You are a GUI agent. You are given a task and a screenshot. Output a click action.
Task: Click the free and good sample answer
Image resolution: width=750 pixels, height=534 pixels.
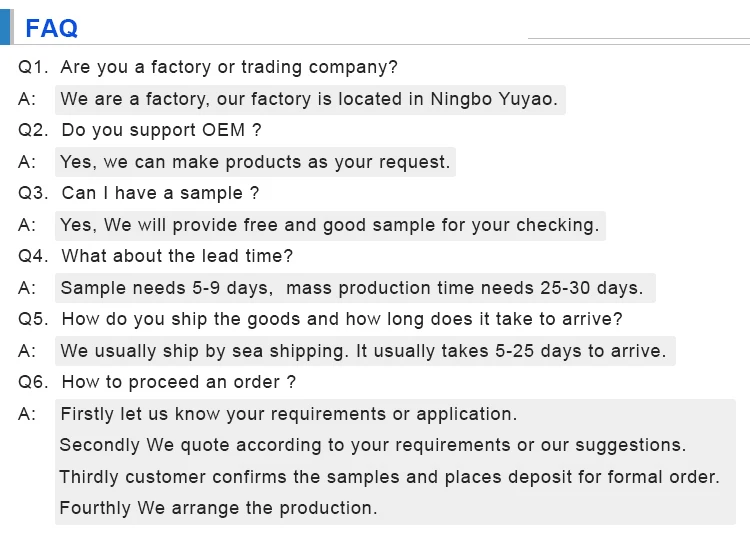click(x=330, y=225)
